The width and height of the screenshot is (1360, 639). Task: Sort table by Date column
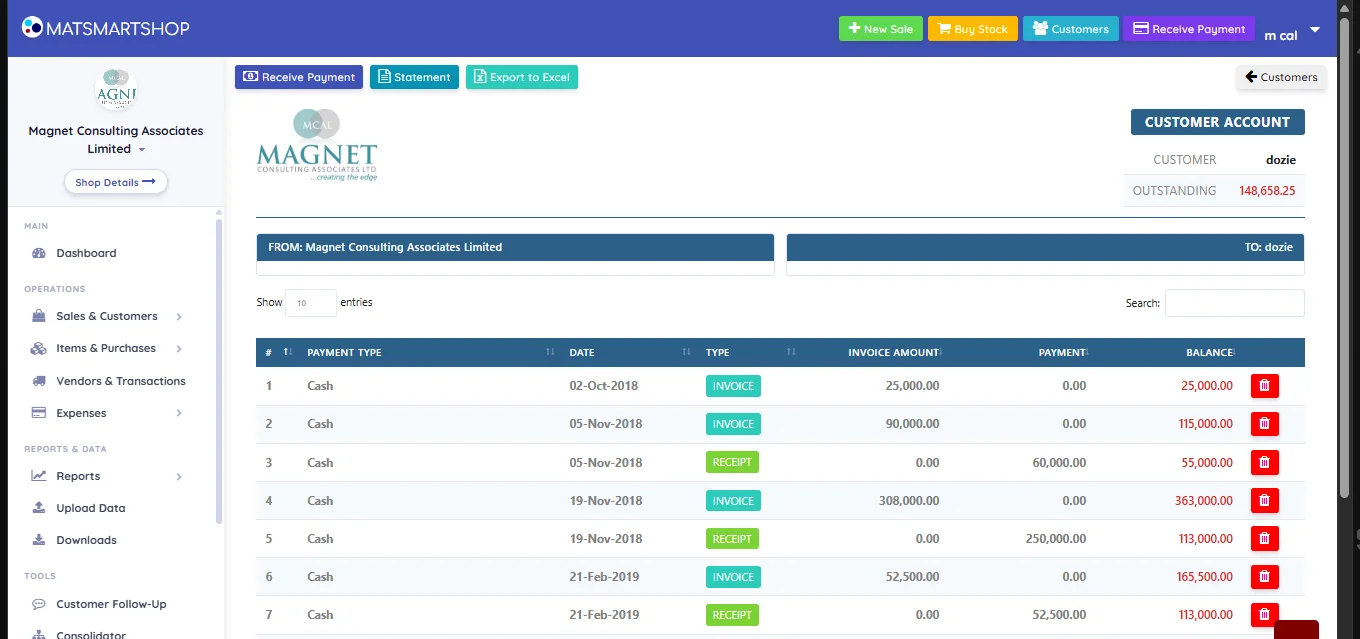pyautogui.click(x=628, y=352)
